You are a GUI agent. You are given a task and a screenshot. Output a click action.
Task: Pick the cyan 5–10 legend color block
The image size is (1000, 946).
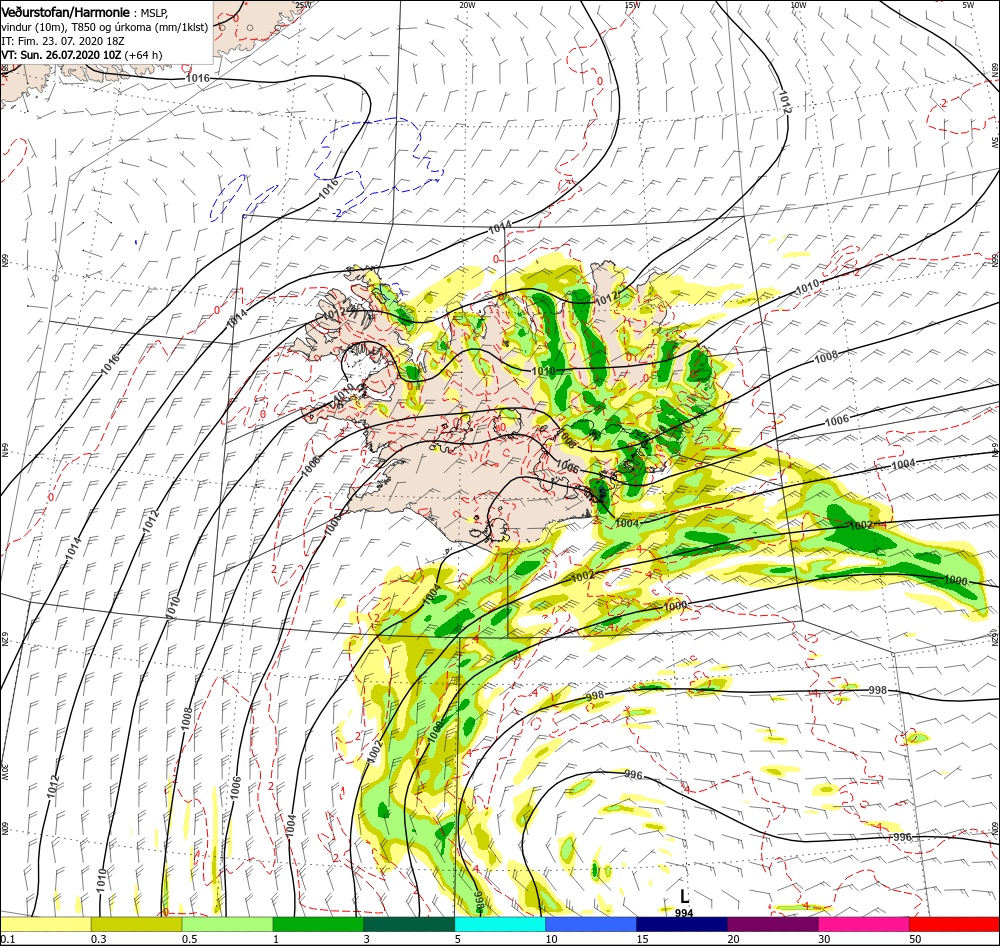point(500,924)
